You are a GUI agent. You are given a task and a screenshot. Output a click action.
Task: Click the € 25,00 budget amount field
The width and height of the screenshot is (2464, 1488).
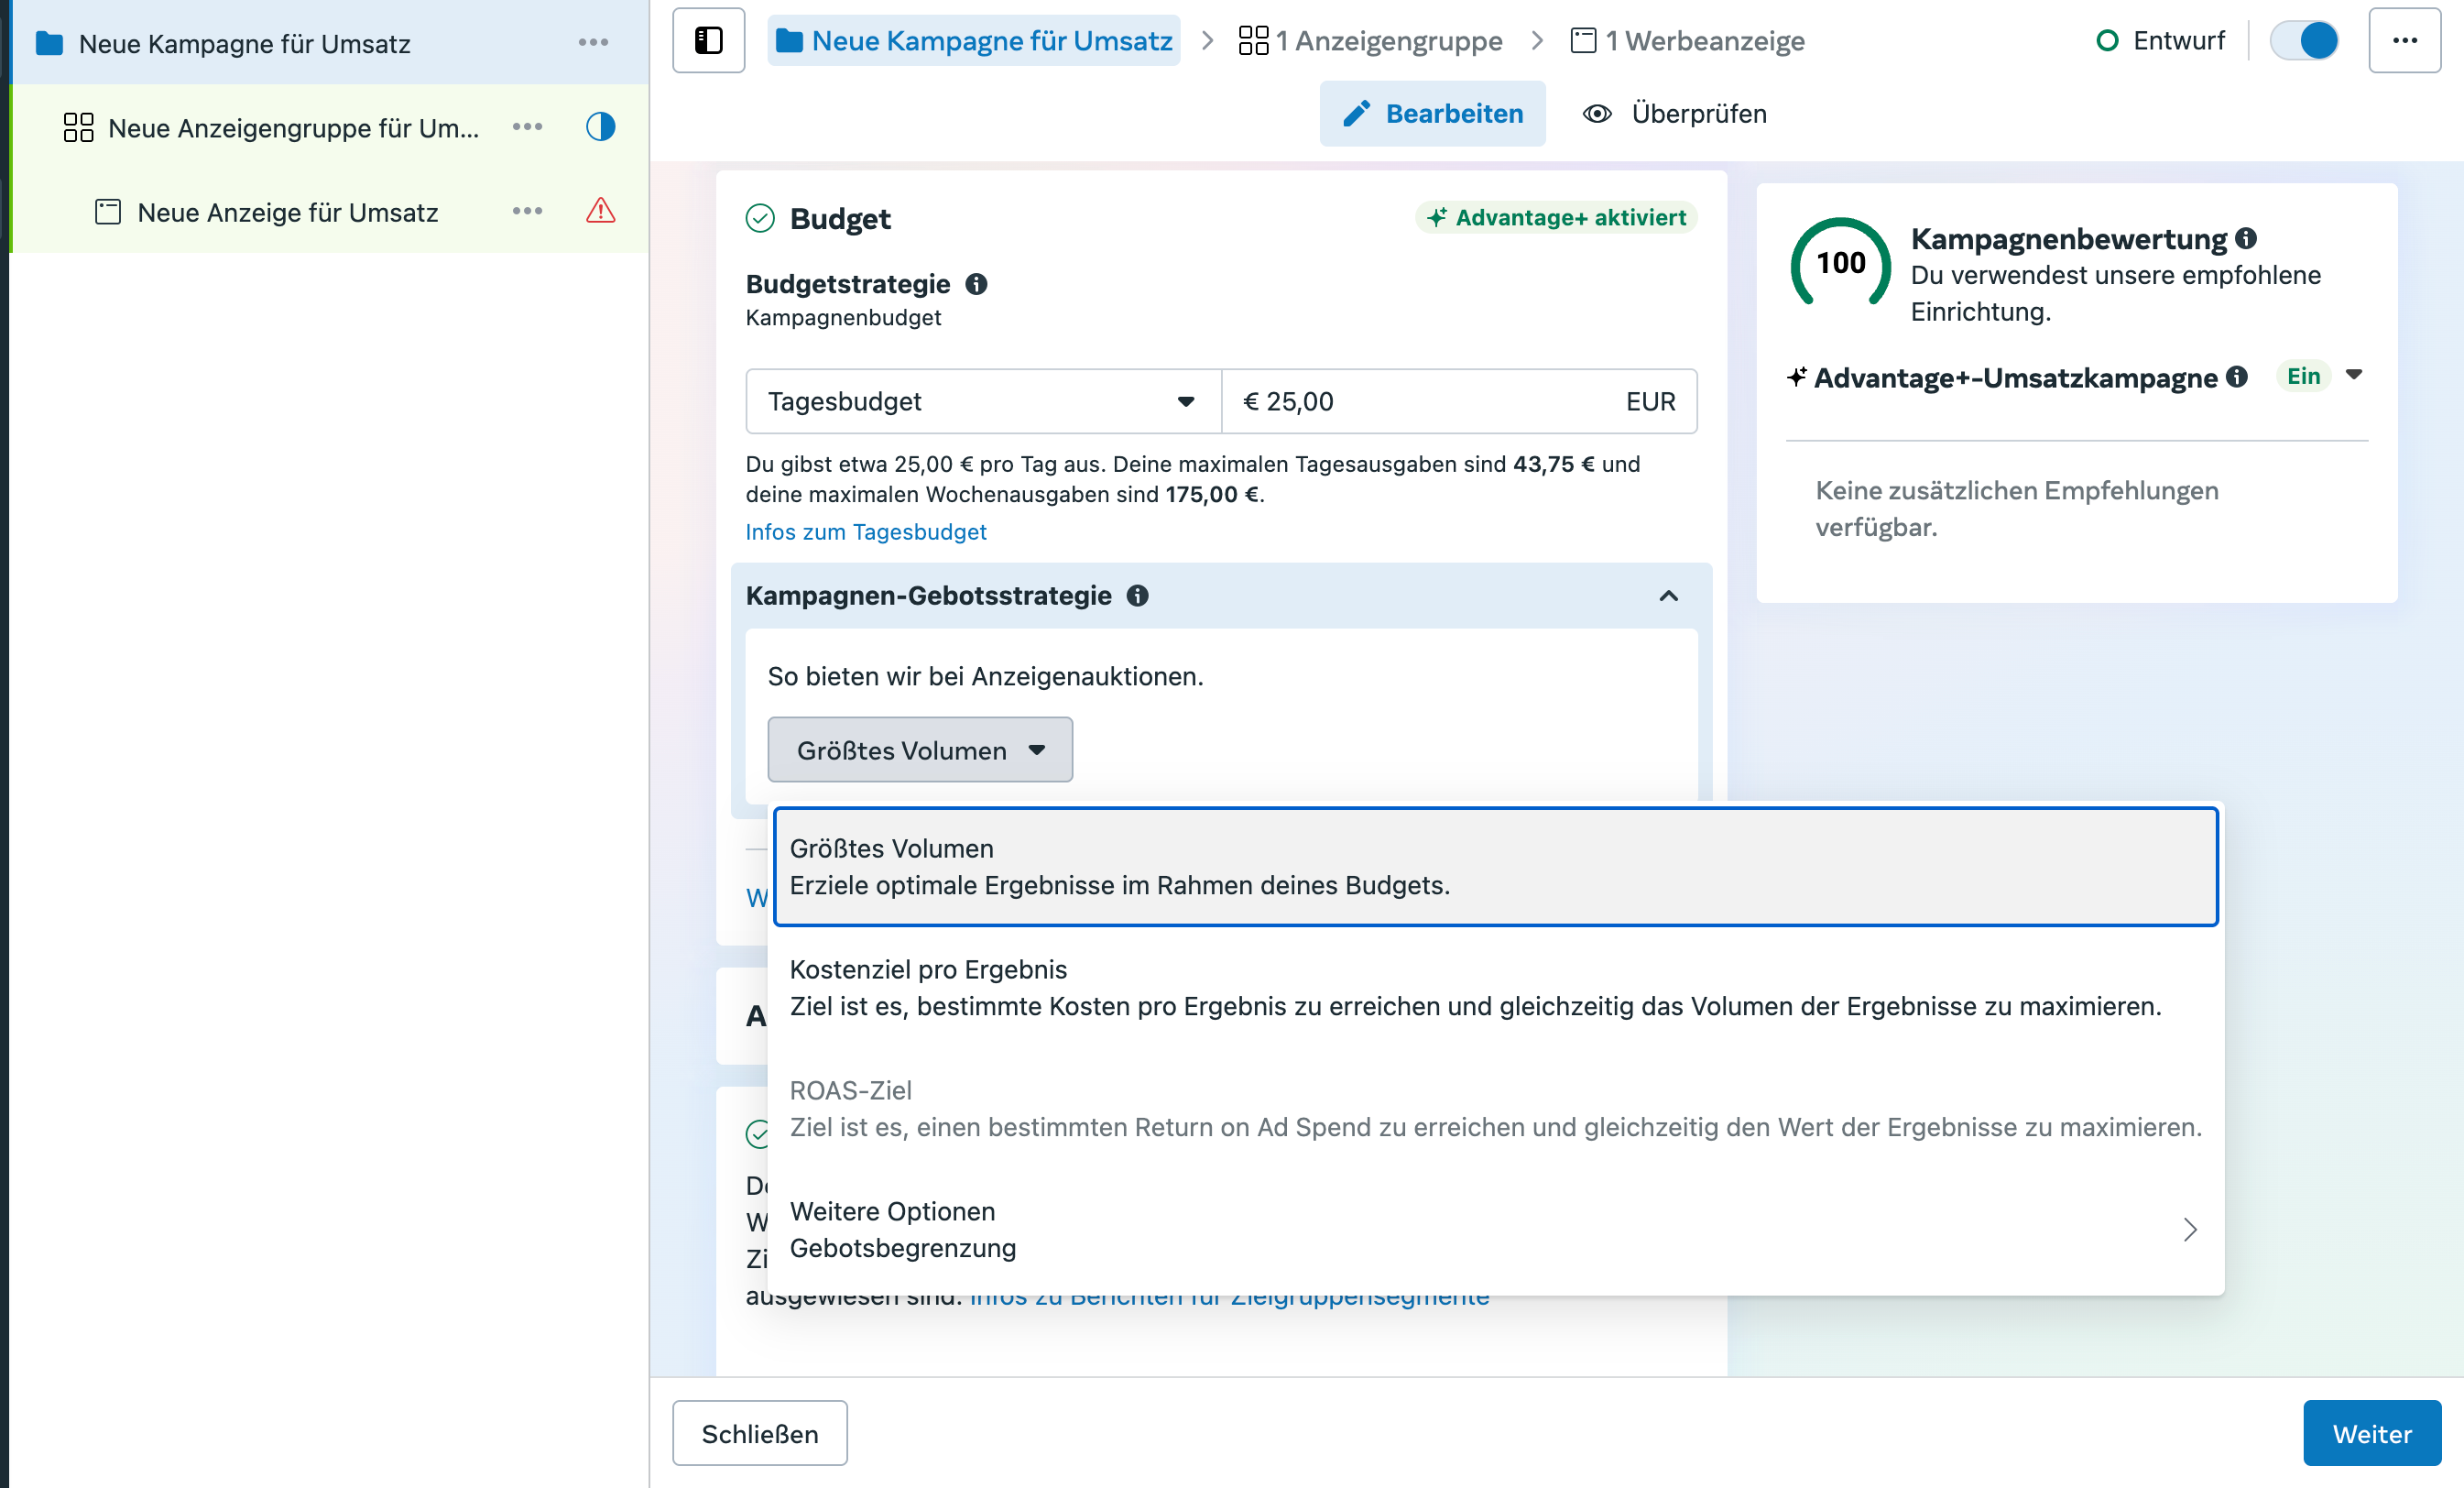pos(1459,401)
